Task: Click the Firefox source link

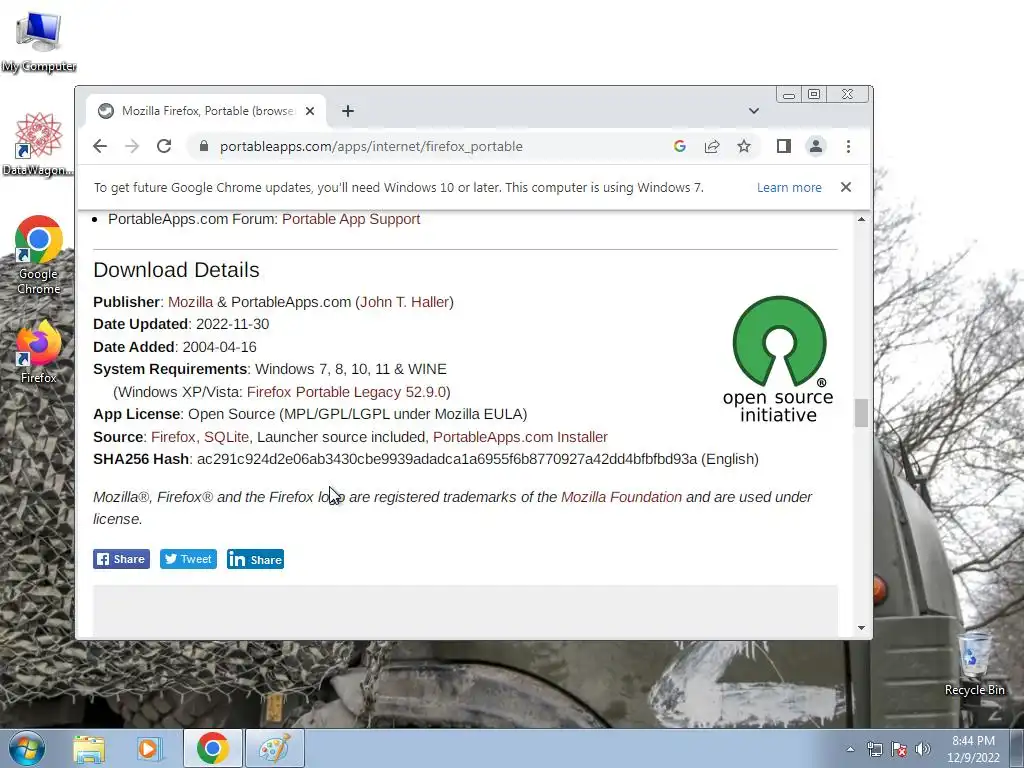Action: click(173, 437)
